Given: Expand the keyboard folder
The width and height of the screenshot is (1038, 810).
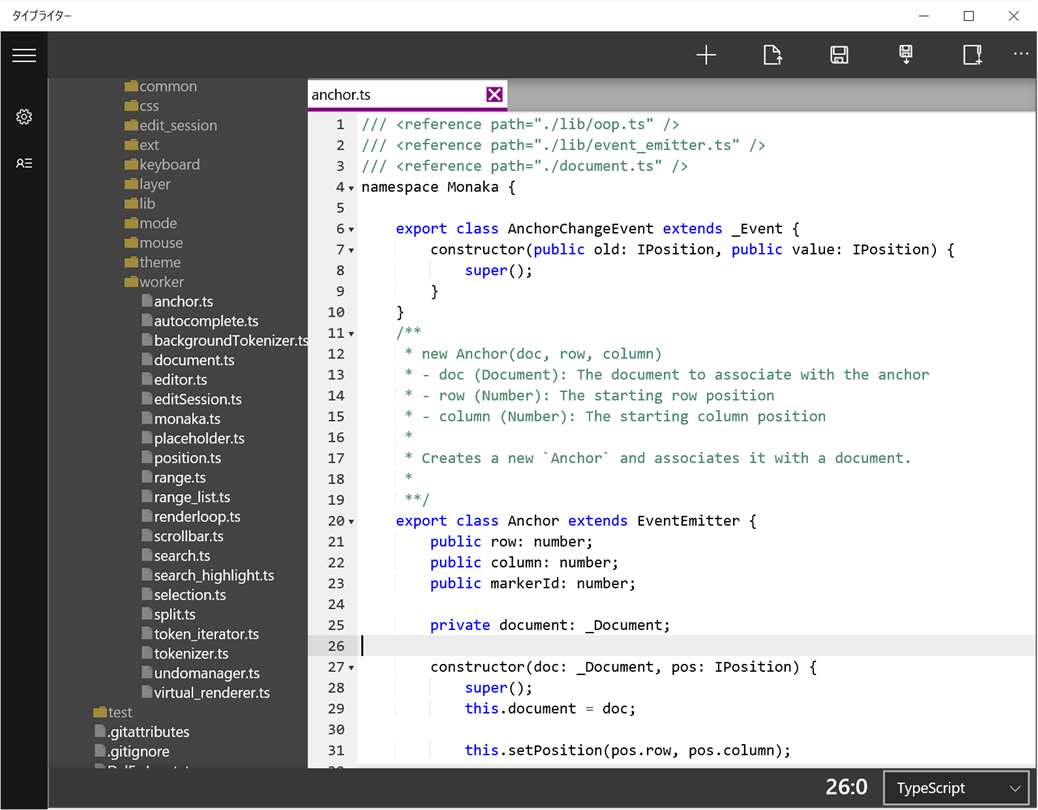Looking at the screenshot, I should pyautogui.click(x=168, y=165).
